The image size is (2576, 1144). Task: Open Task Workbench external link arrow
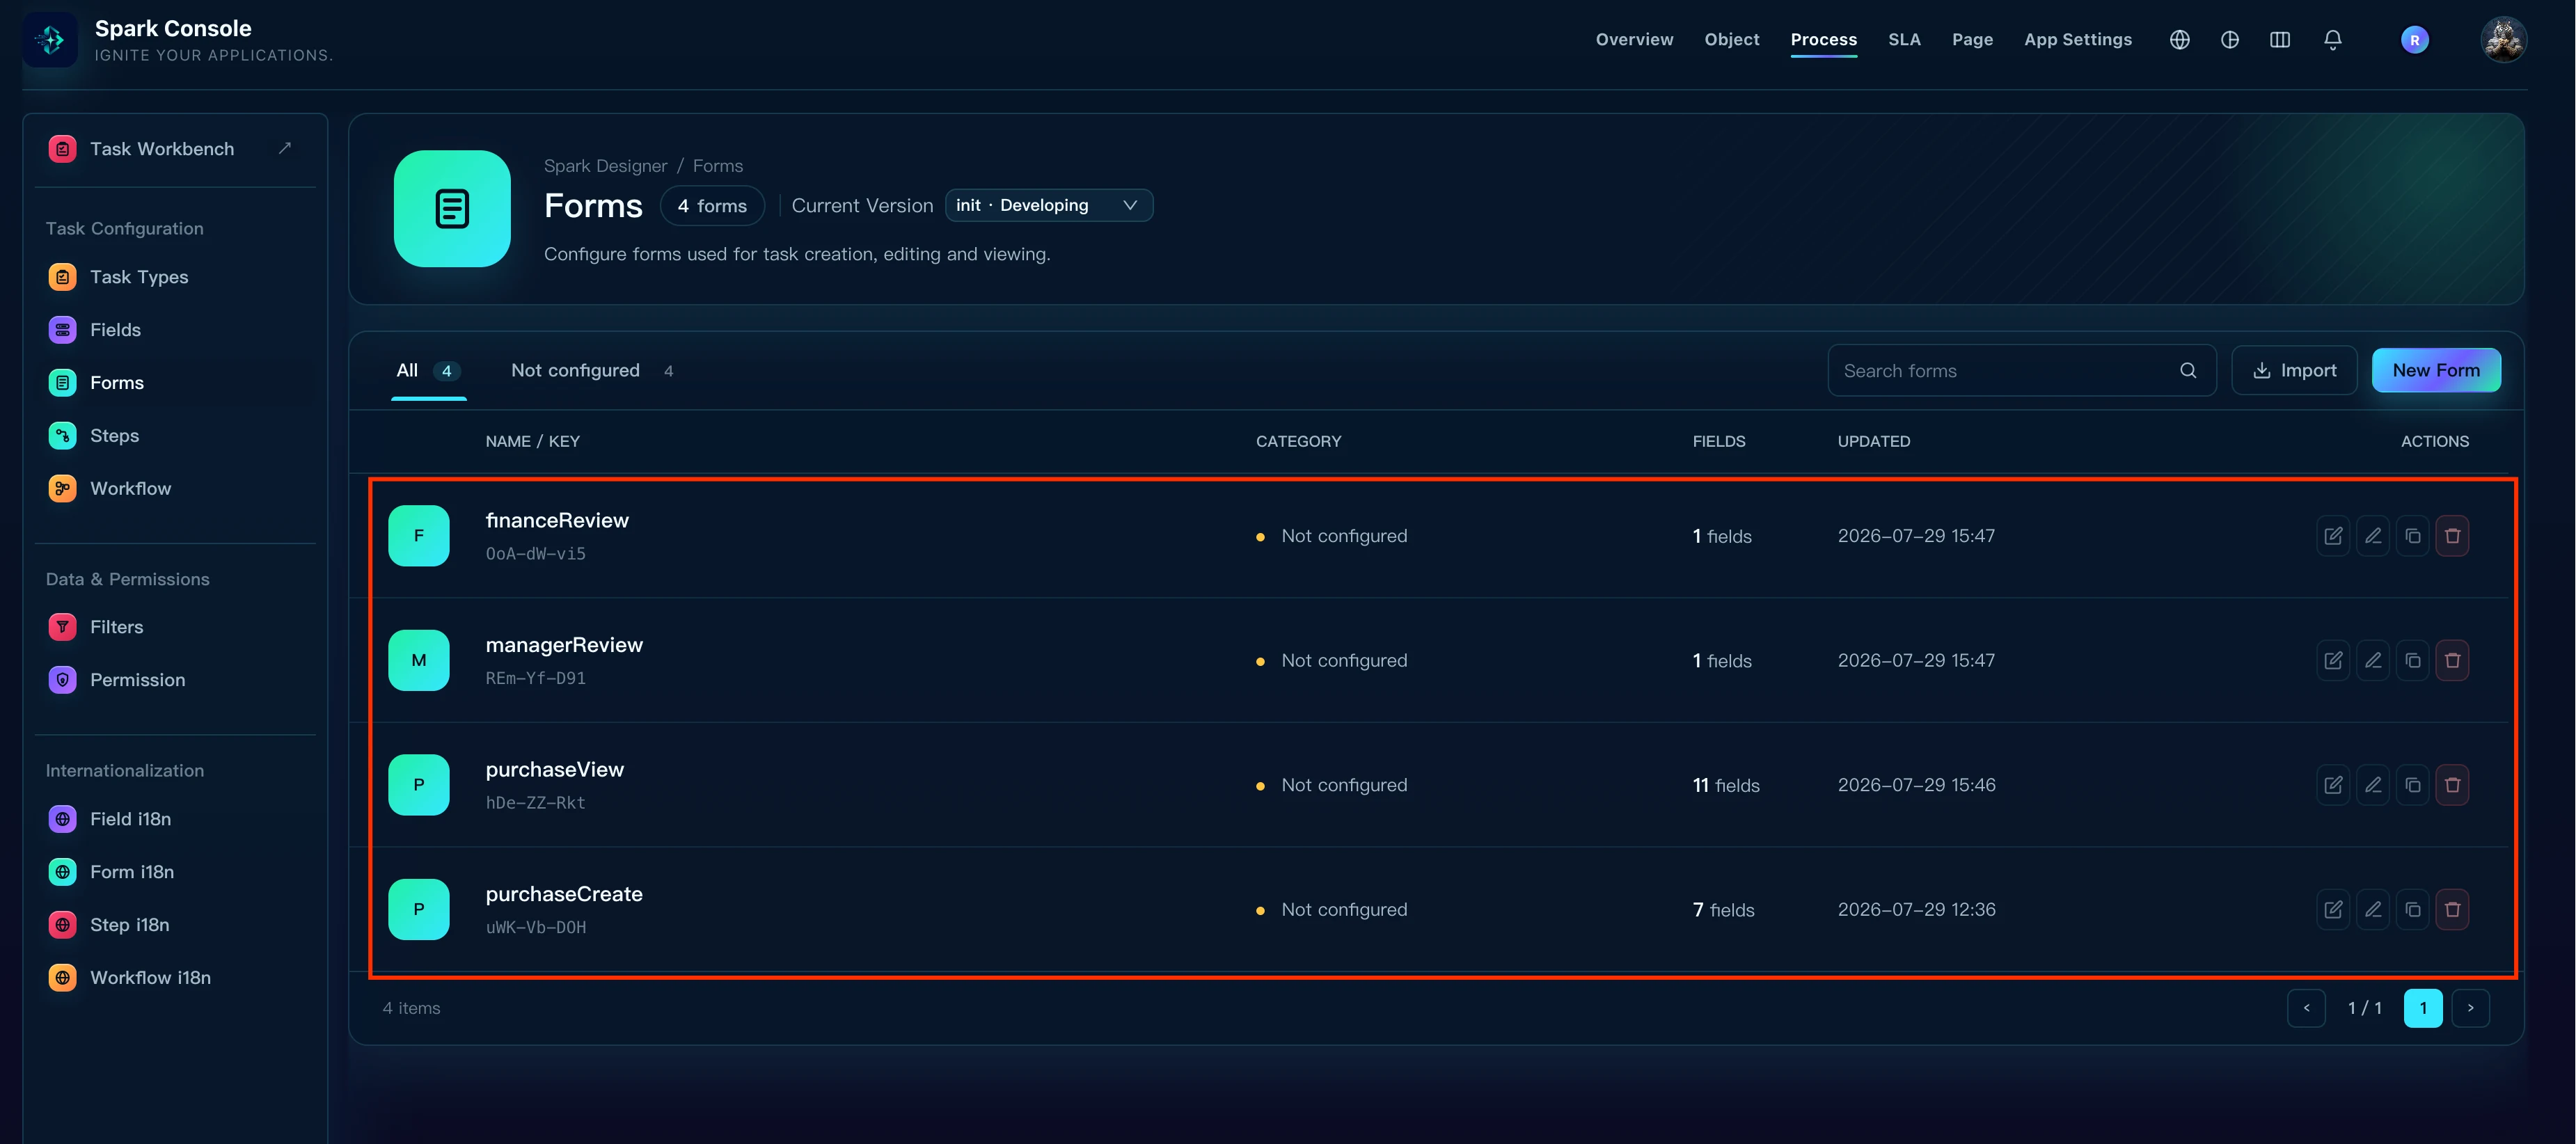pyautogui.click(x=285, y=148)
